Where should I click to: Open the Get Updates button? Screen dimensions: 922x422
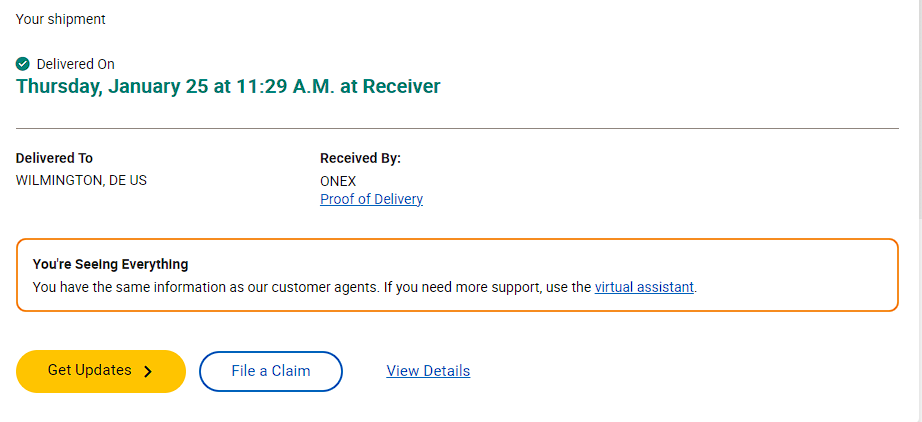coord(101,371)
